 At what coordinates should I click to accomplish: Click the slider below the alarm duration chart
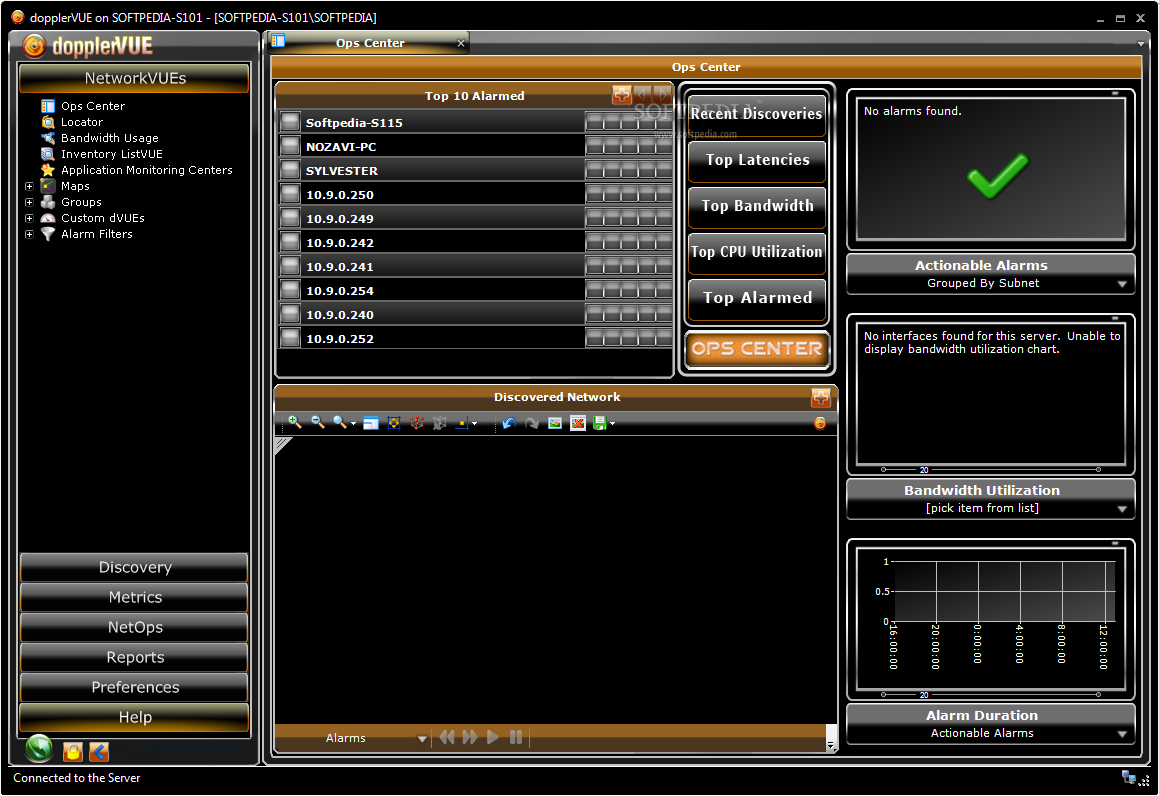click(990, 695)
